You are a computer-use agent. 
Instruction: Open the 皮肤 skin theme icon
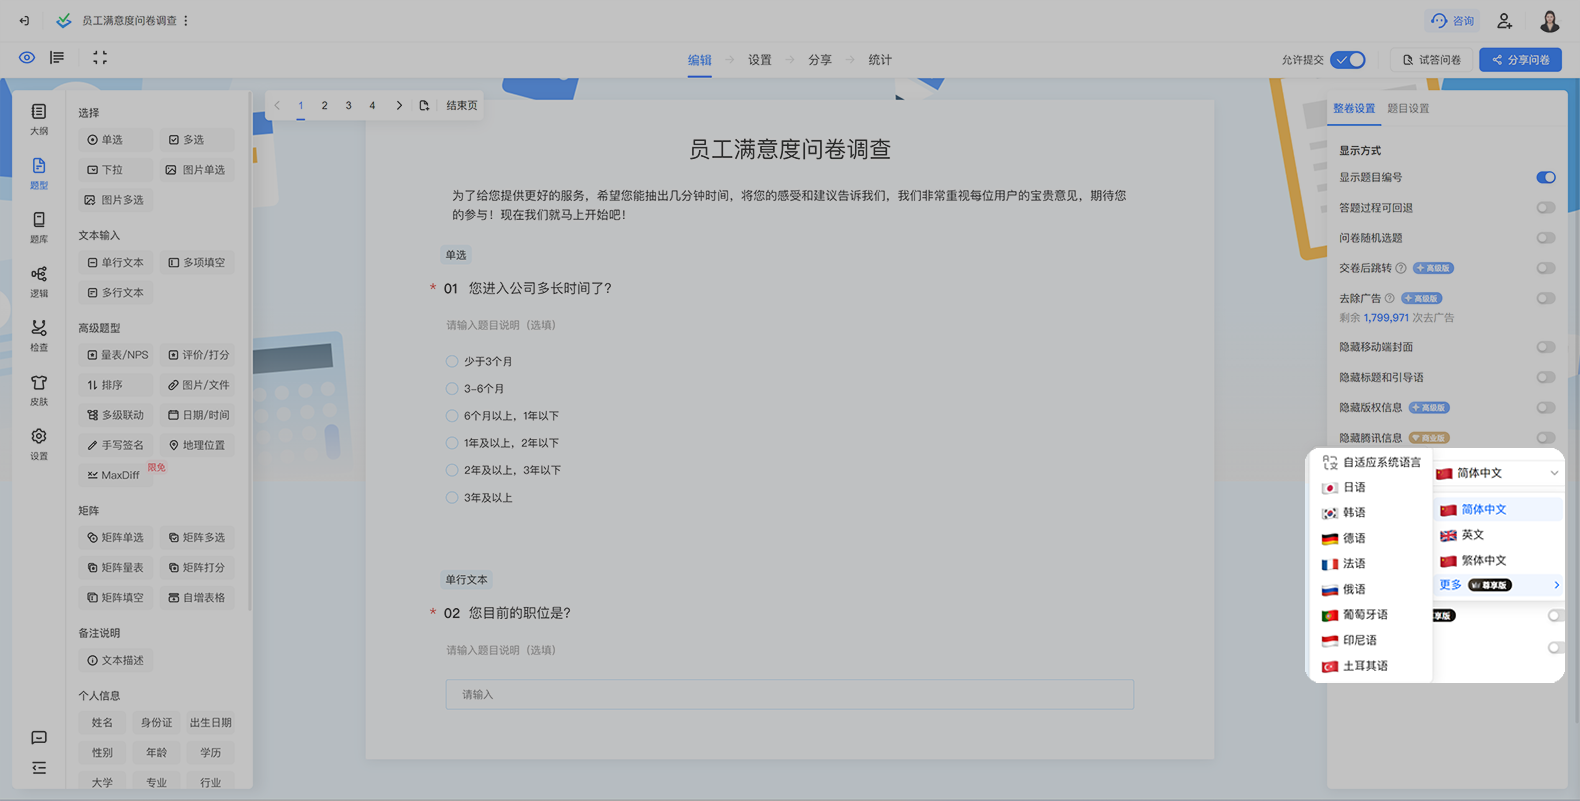coord(38,388)
